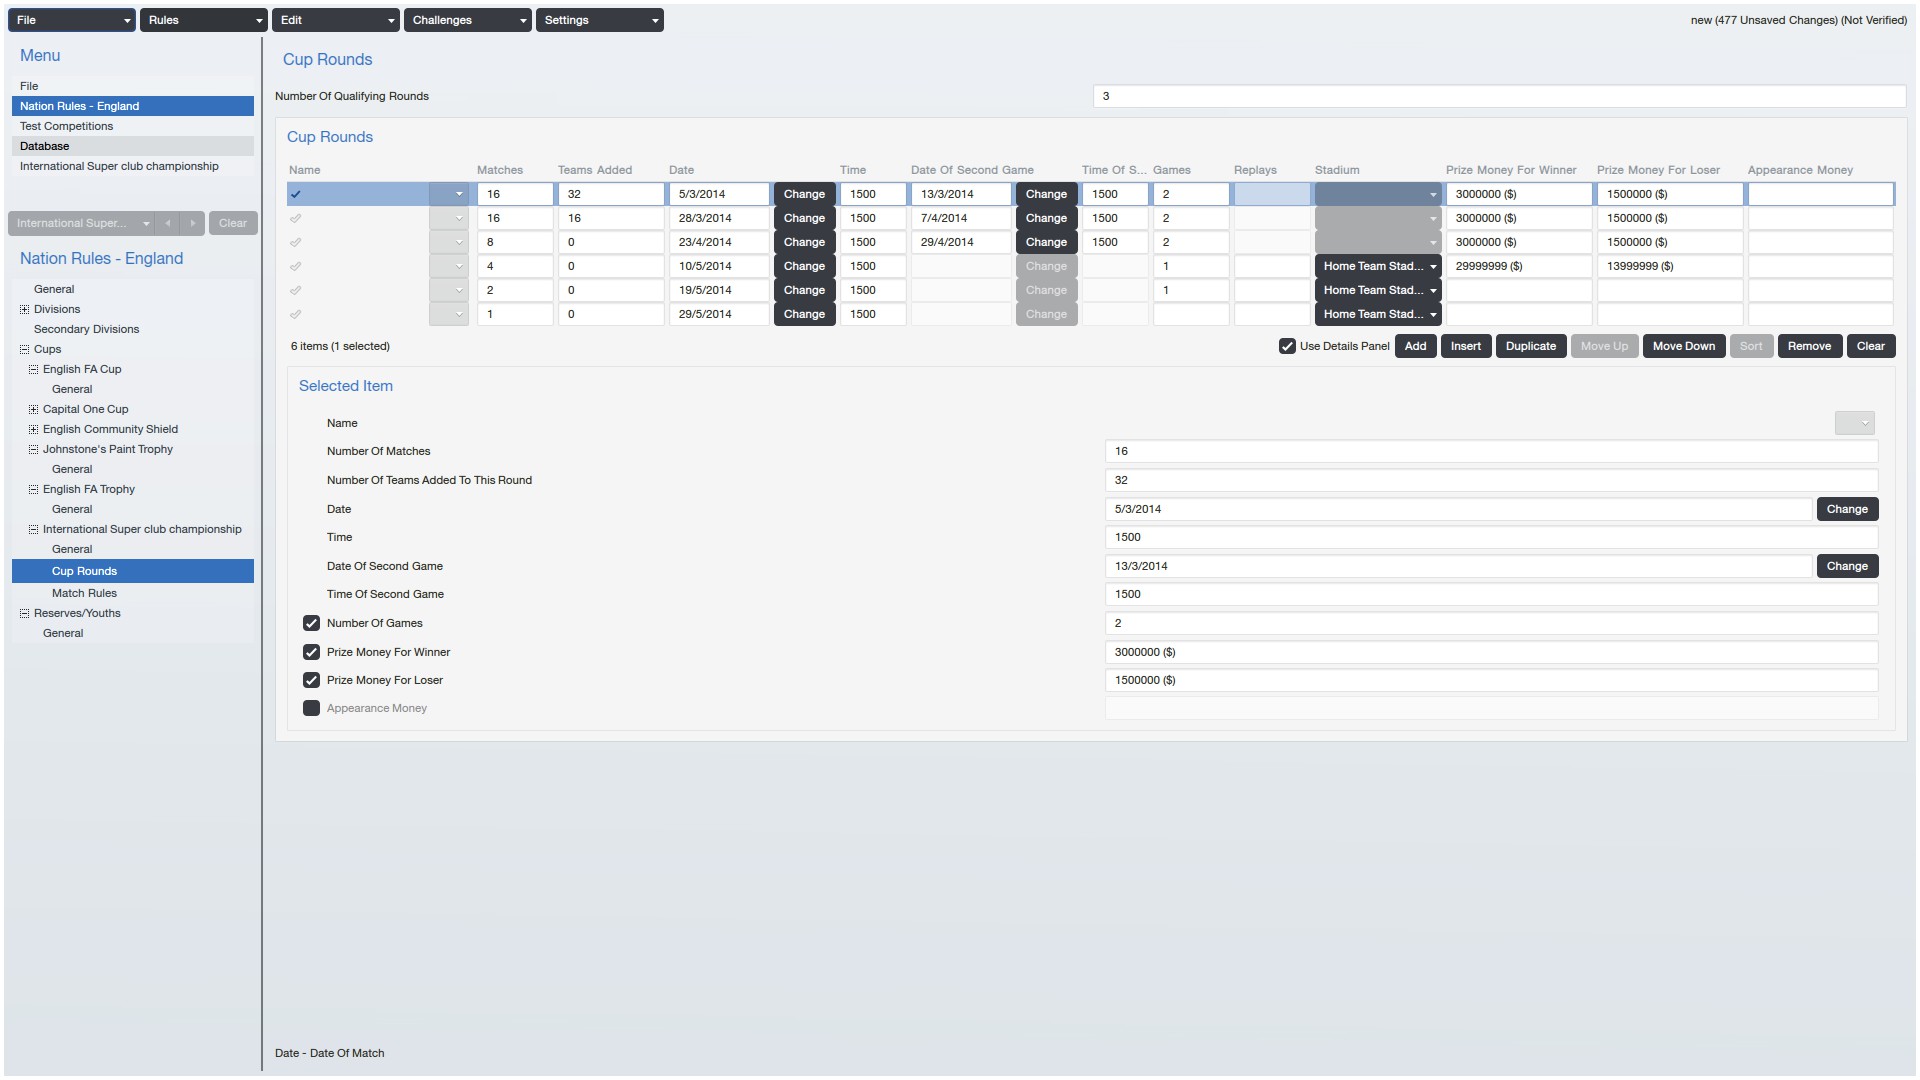Click previous arrow beside International Super selector

[168, 223]
